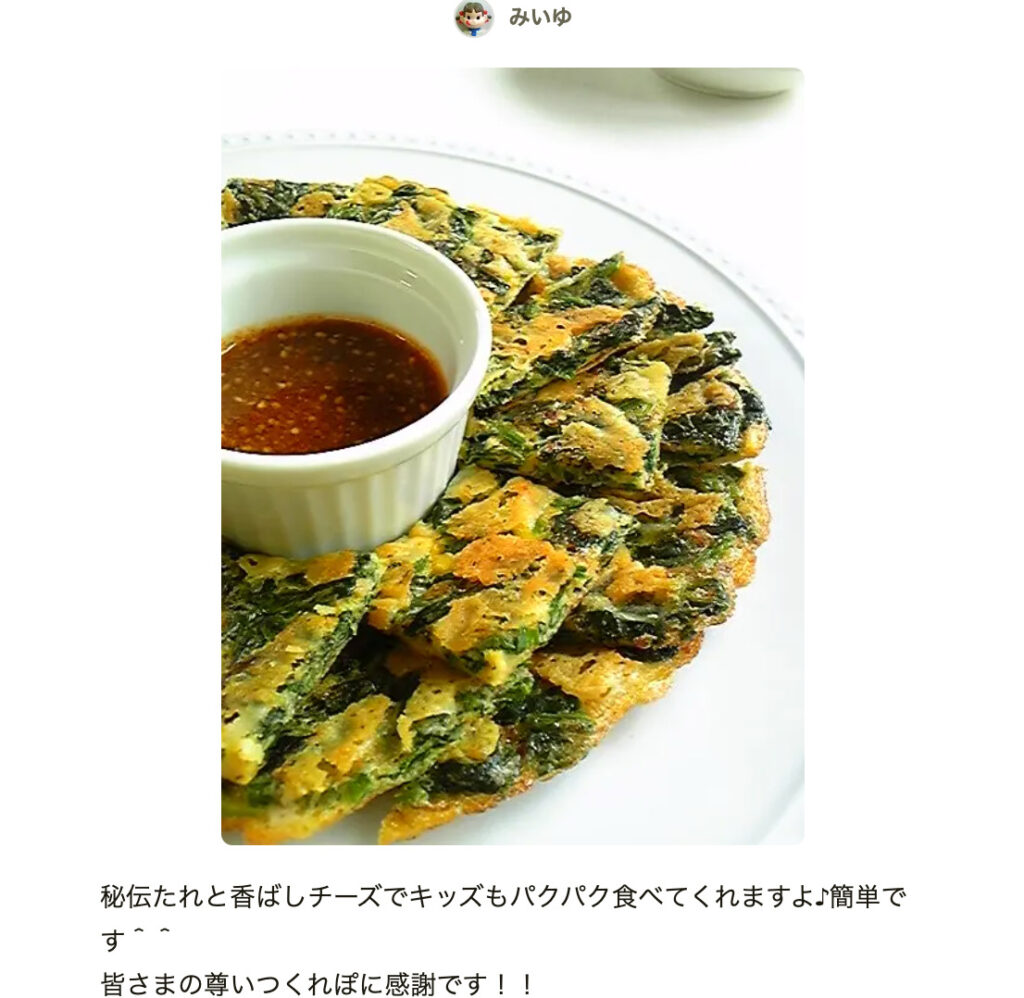Click the 簡単で text at the line end
This screenshot has height=998, width=1024.
(869, 896)
